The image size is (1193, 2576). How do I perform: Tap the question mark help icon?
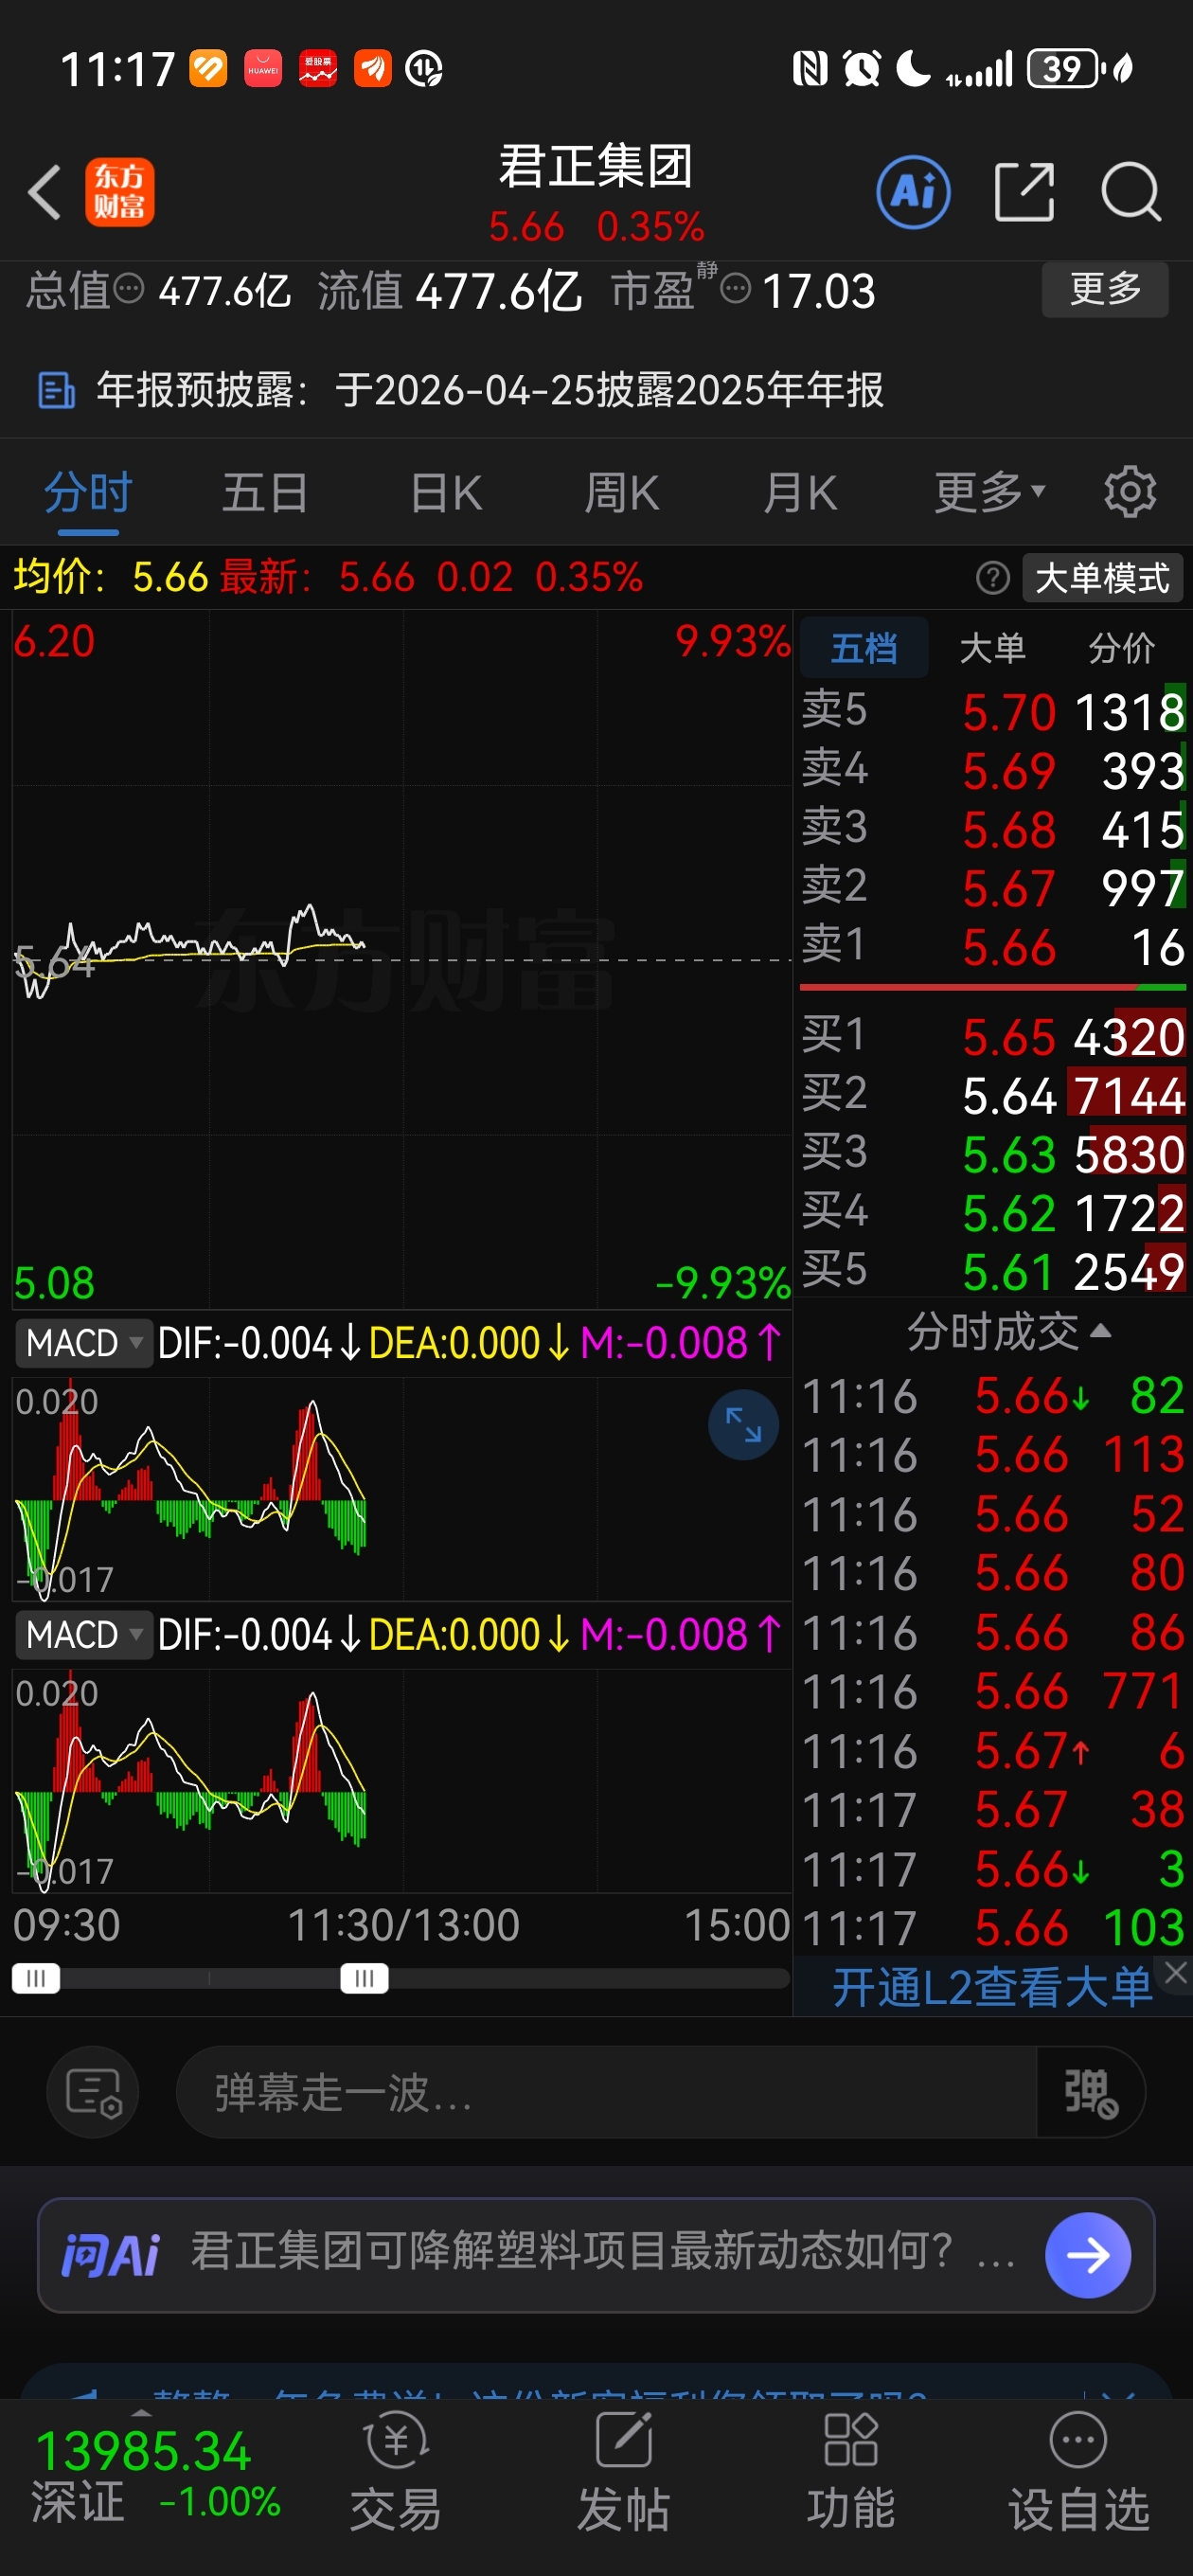pyautogui.click(x=992, y=578)
